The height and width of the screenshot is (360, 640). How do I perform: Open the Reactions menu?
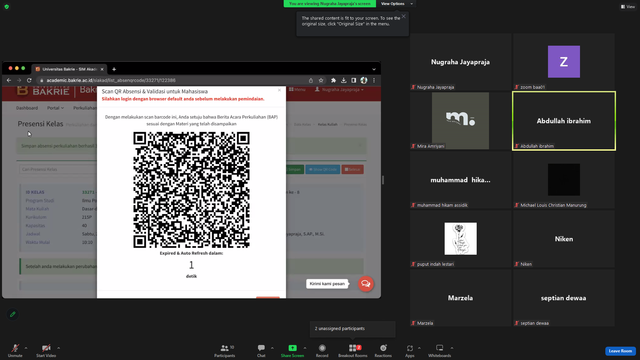[x=383, y=350]
